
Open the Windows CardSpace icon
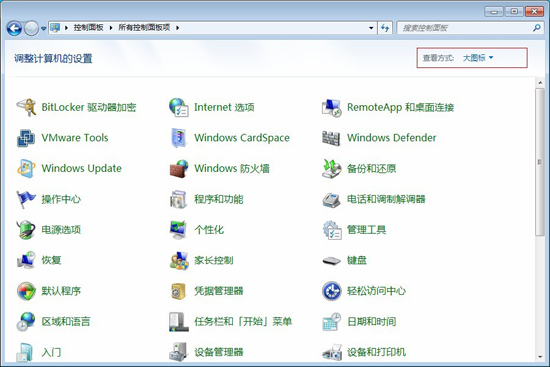179,138
